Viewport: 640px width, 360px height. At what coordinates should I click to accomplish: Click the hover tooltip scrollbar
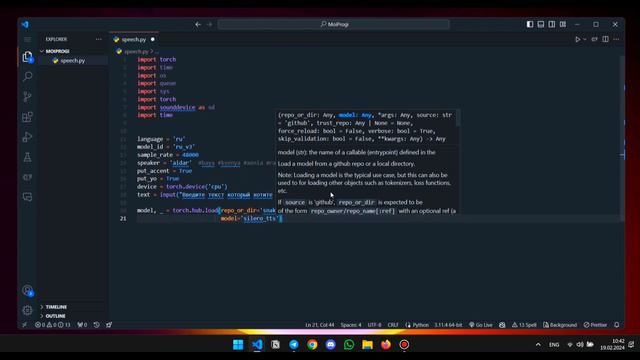click(x=458, y=118)
